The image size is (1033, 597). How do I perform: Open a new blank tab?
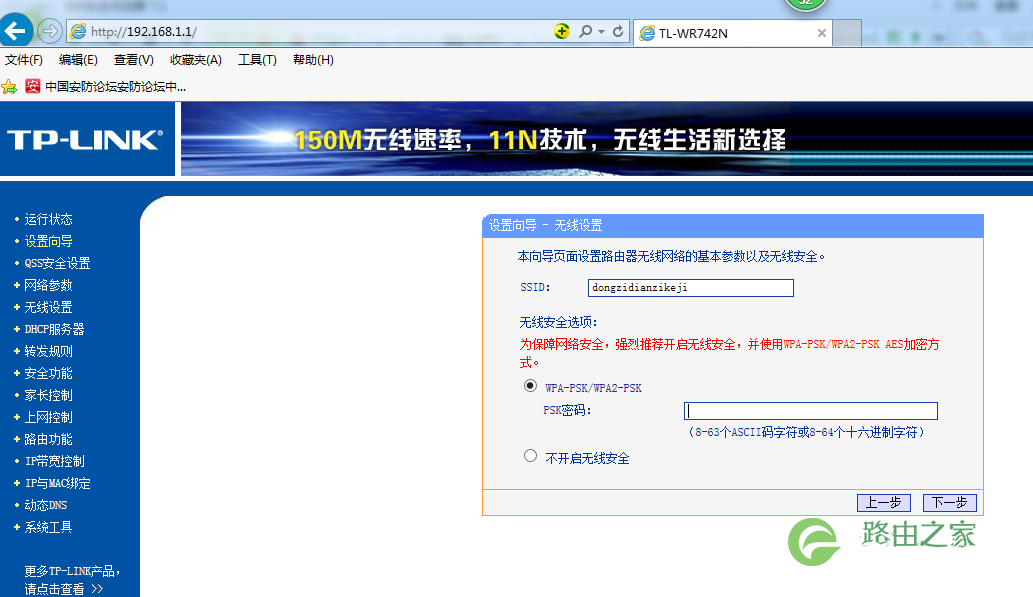pos(847,33)
